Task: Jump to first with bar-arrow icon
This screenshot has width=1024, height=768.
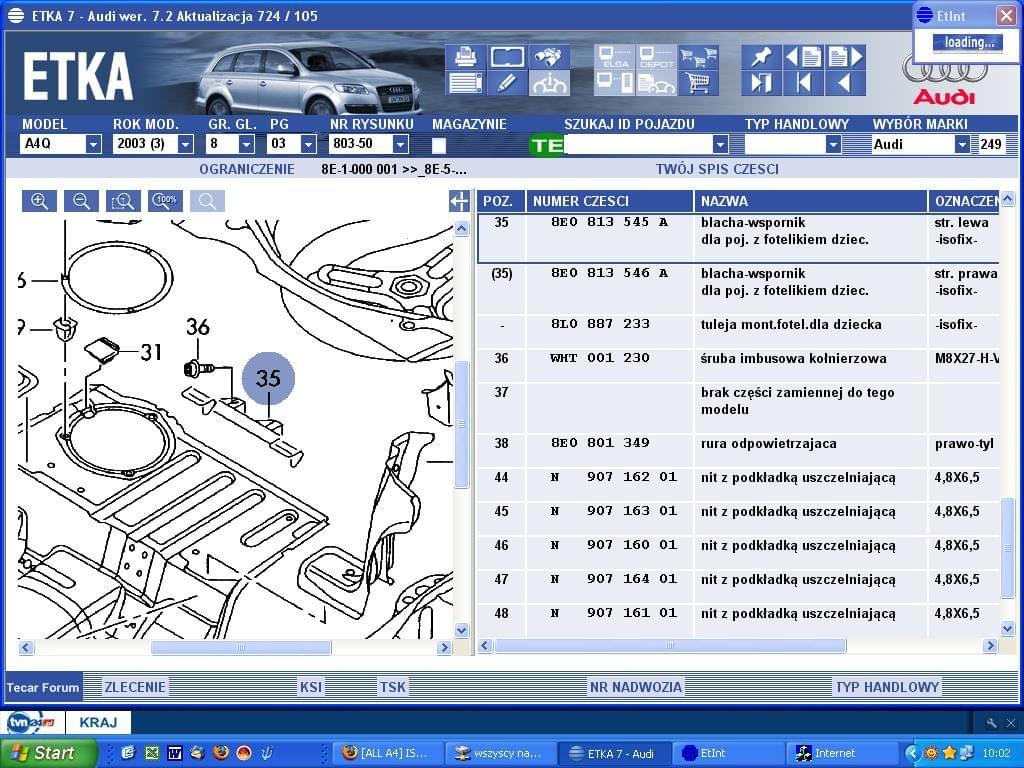Action: coord(804,84)
